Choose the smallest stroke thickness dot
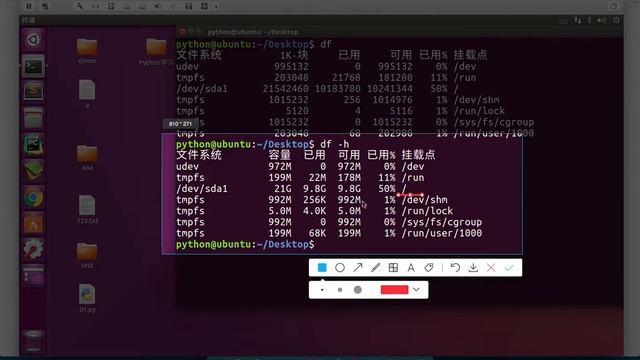Image resolution: width=640 pixels, height=360 pixels. tap(322, 290)
